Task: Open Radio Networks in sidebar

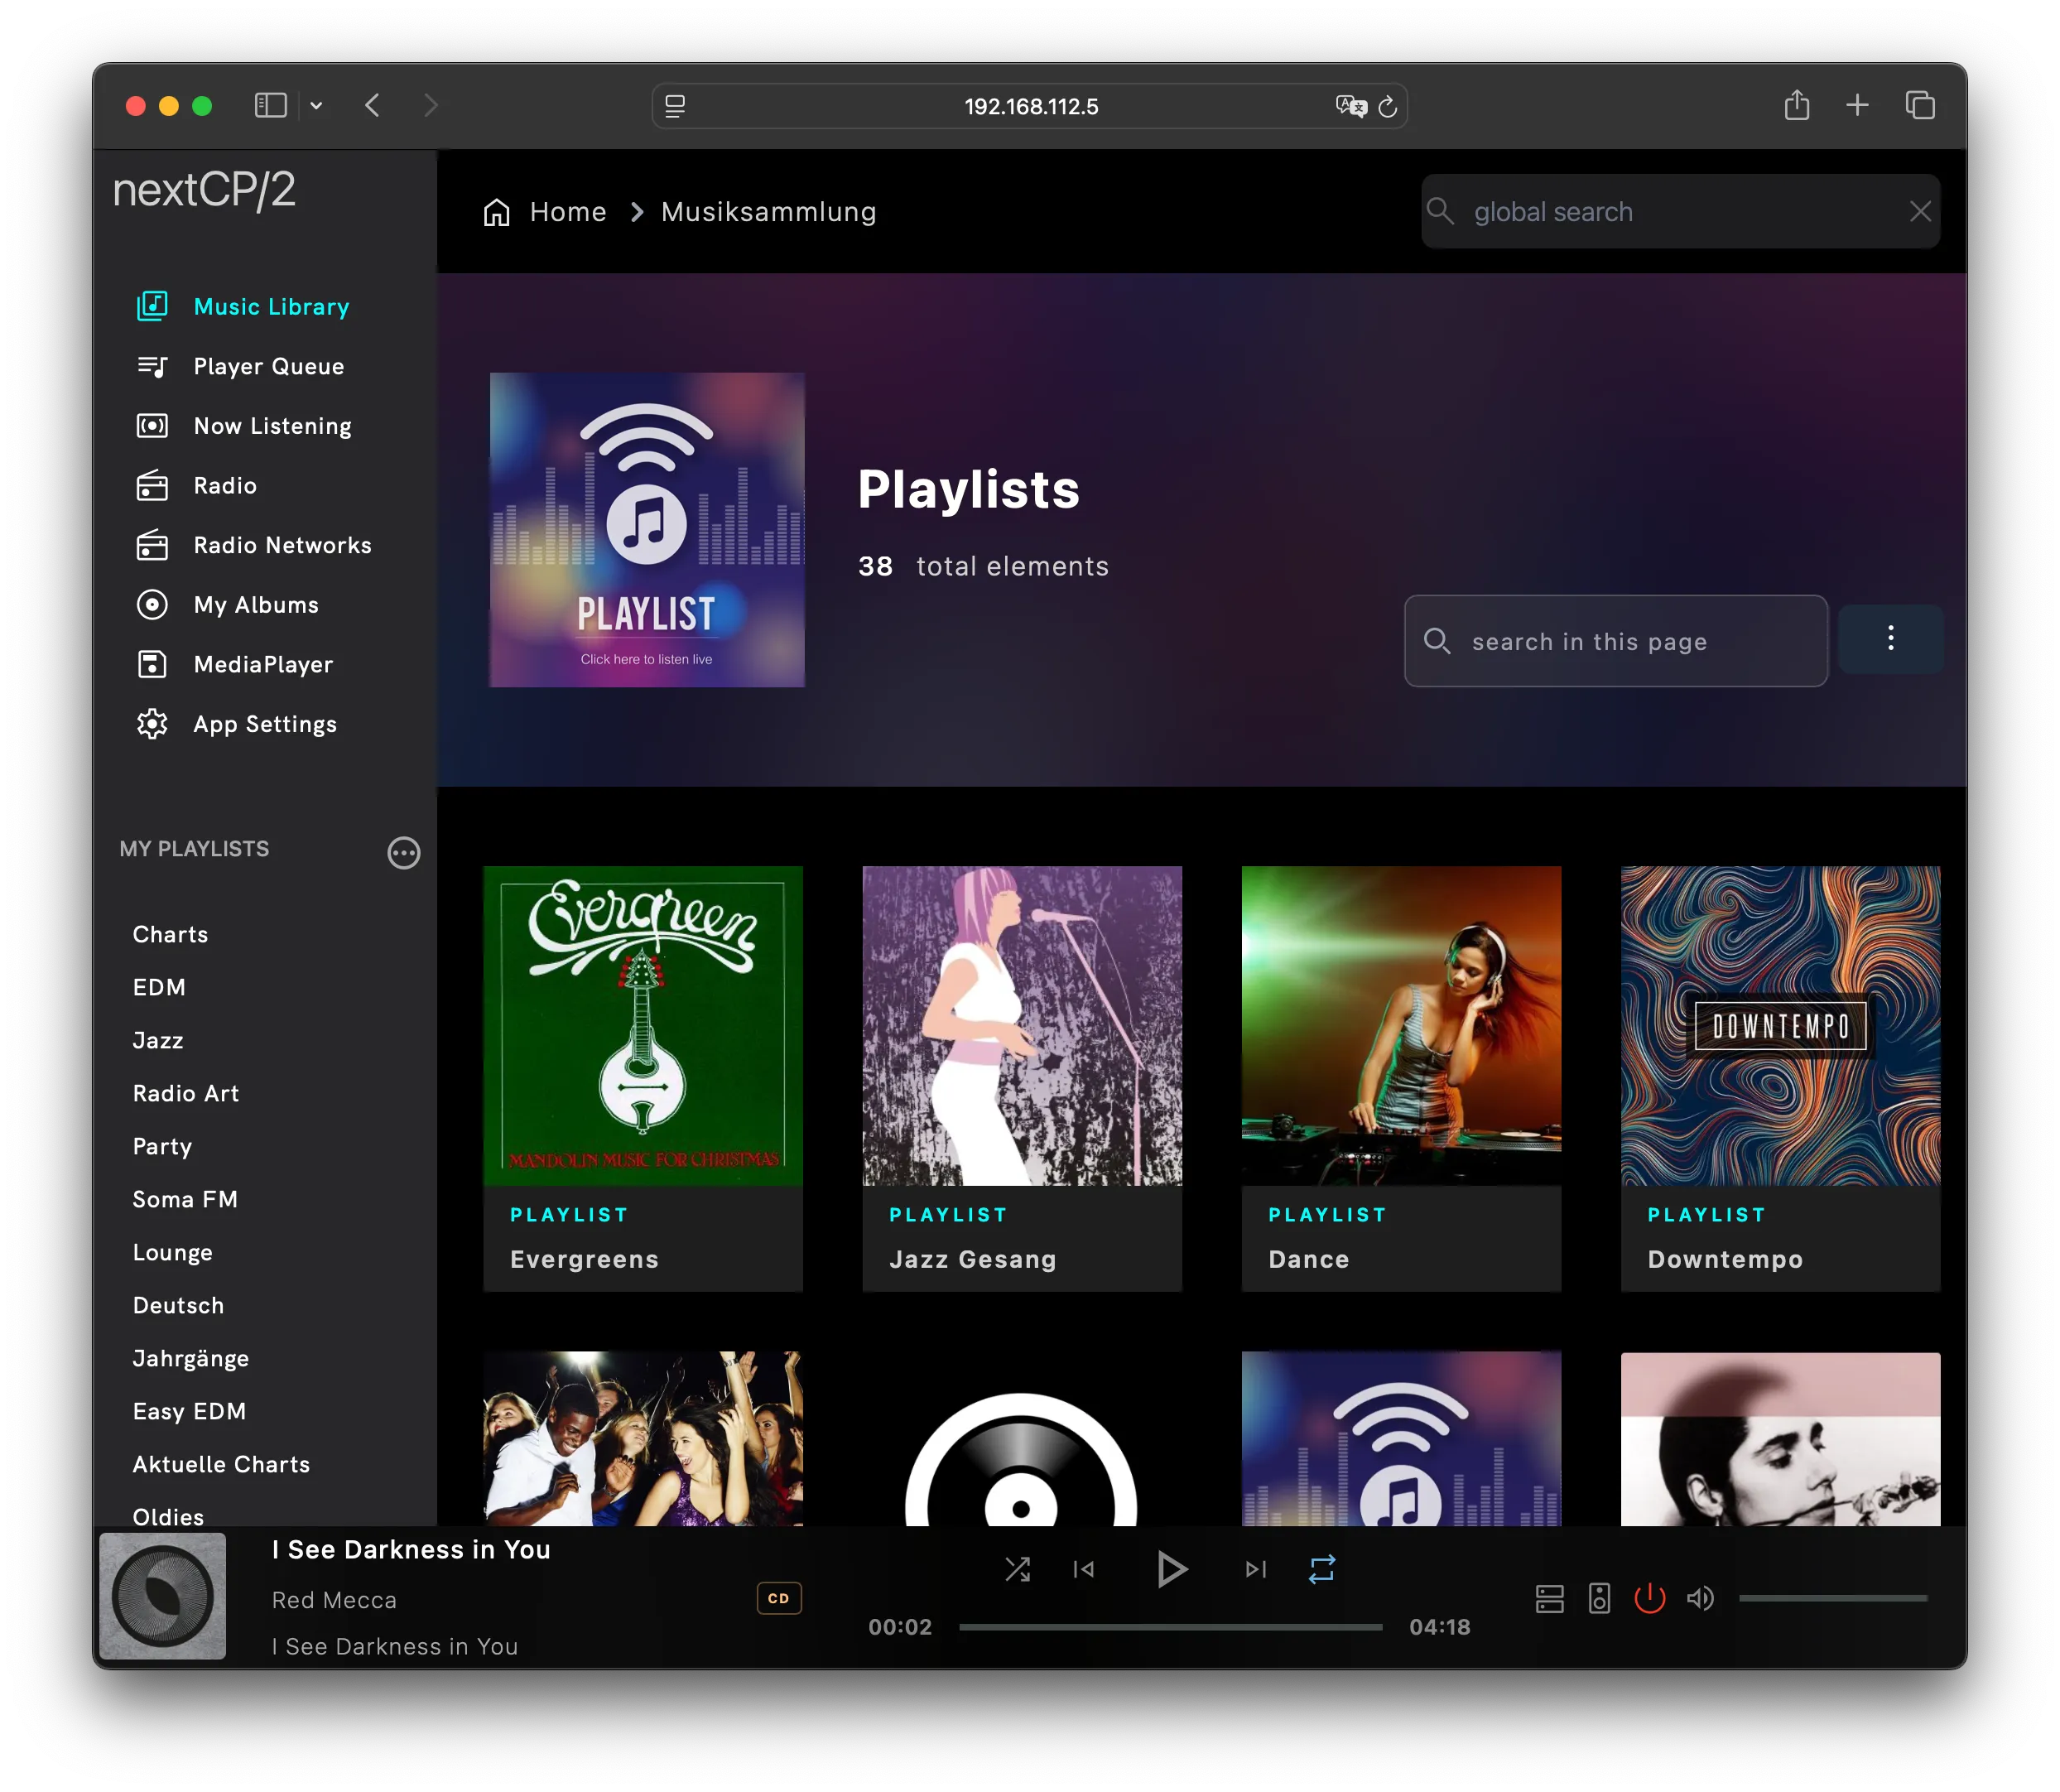Action: [282, 545]
